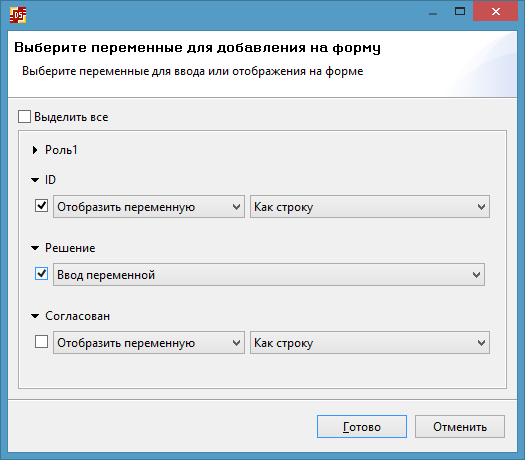The height and width of the screenshot is (460, 525).
Task: Open Решение's Ввод переменной dropdown
Action: (x=269, y=275)
